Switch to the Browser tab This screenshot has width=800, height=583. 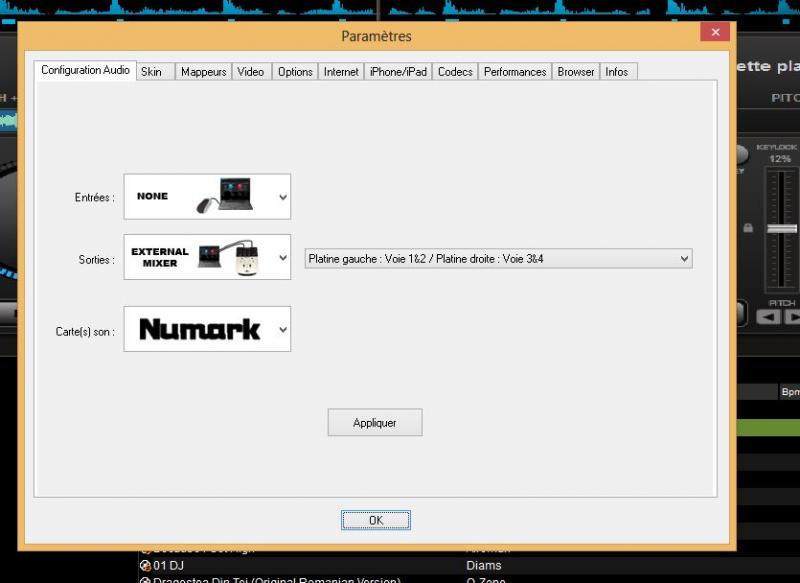pyautogui.click(x=576, y=72)
